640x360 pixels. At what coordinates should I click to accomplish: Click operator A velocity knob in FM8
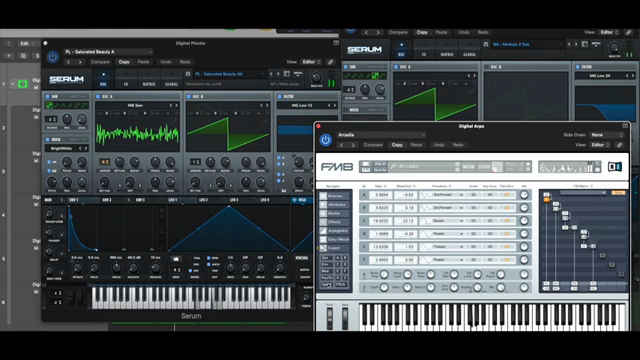pos(524,195)
